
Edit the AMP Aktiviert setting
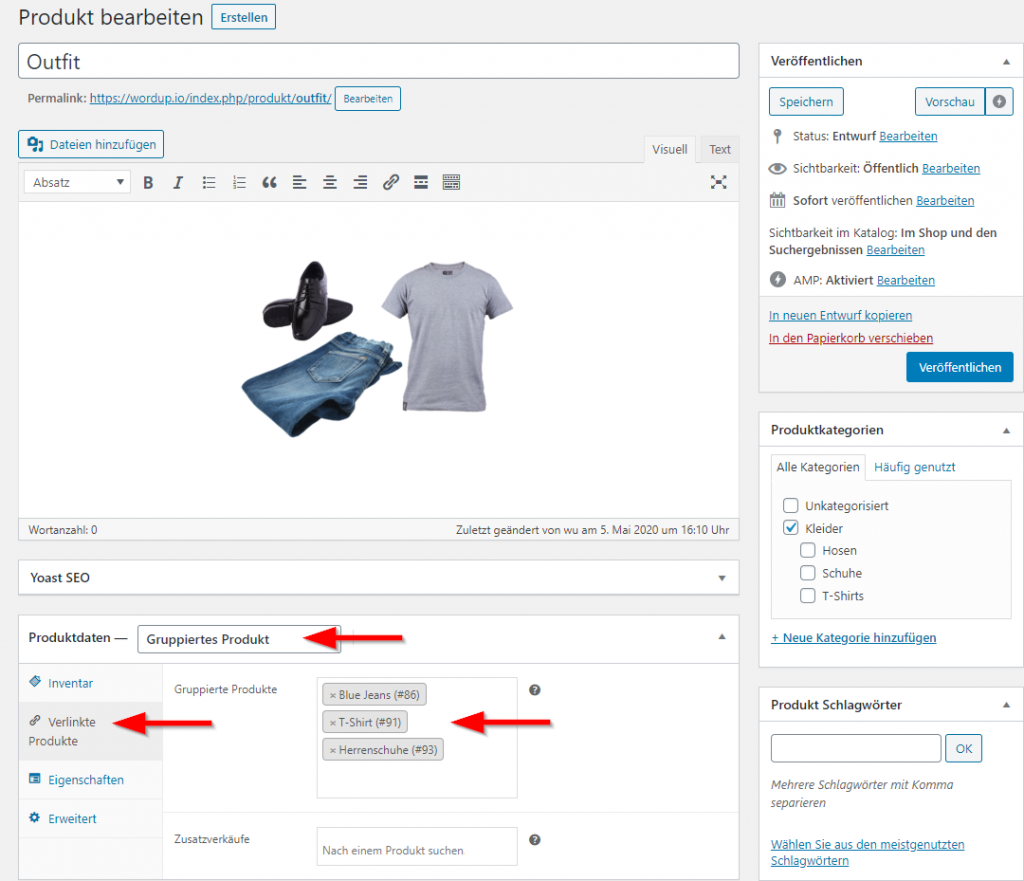905,280
